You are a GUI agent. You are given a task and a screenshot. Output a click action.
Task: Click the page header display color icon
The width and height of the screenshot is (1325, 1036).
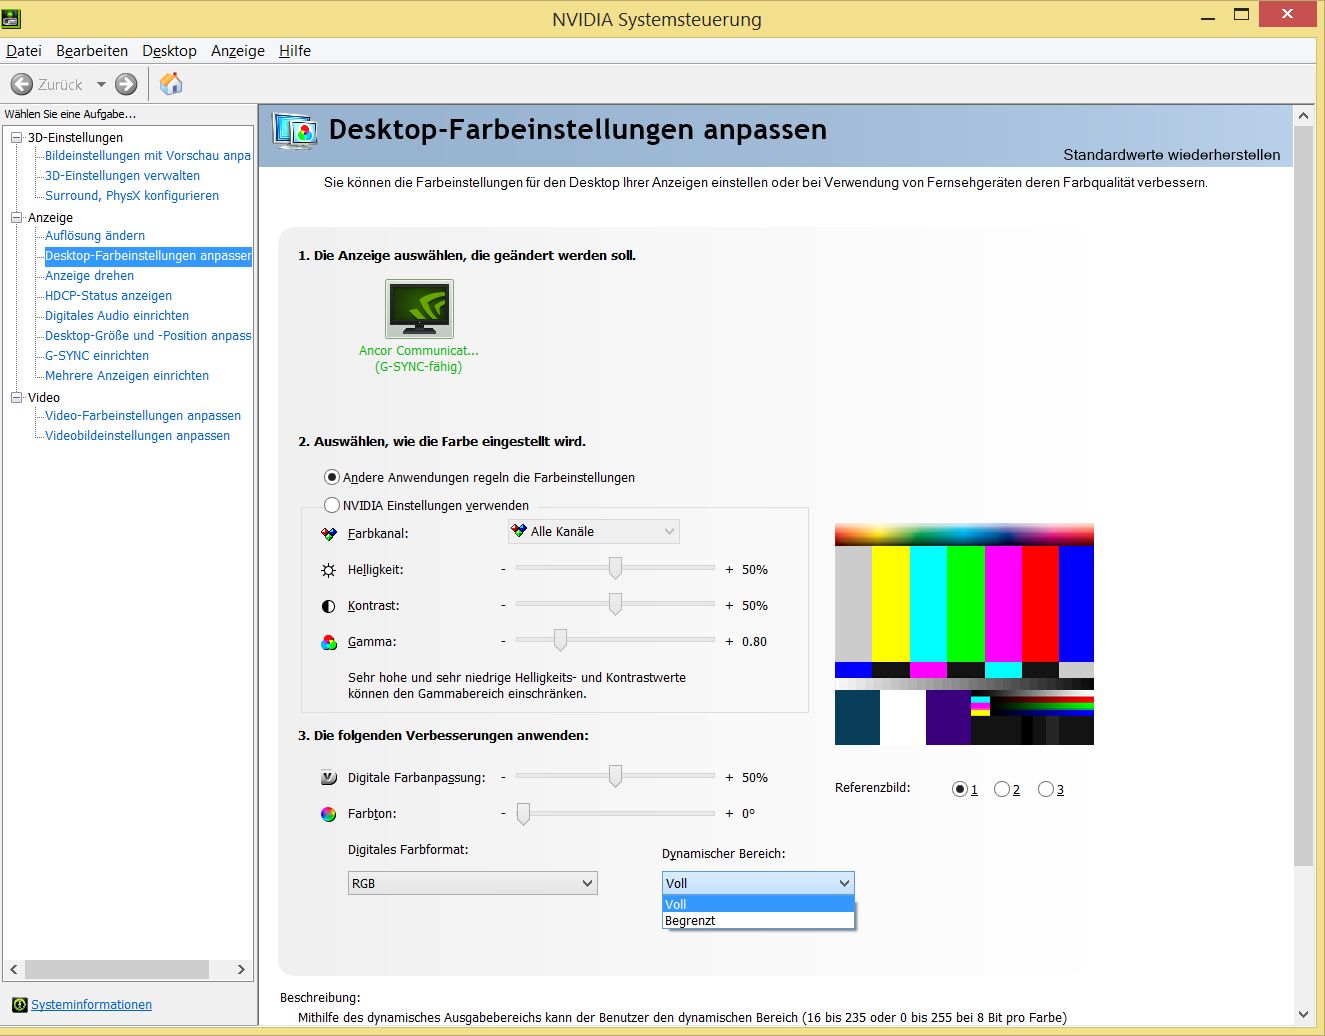point(295,131)
